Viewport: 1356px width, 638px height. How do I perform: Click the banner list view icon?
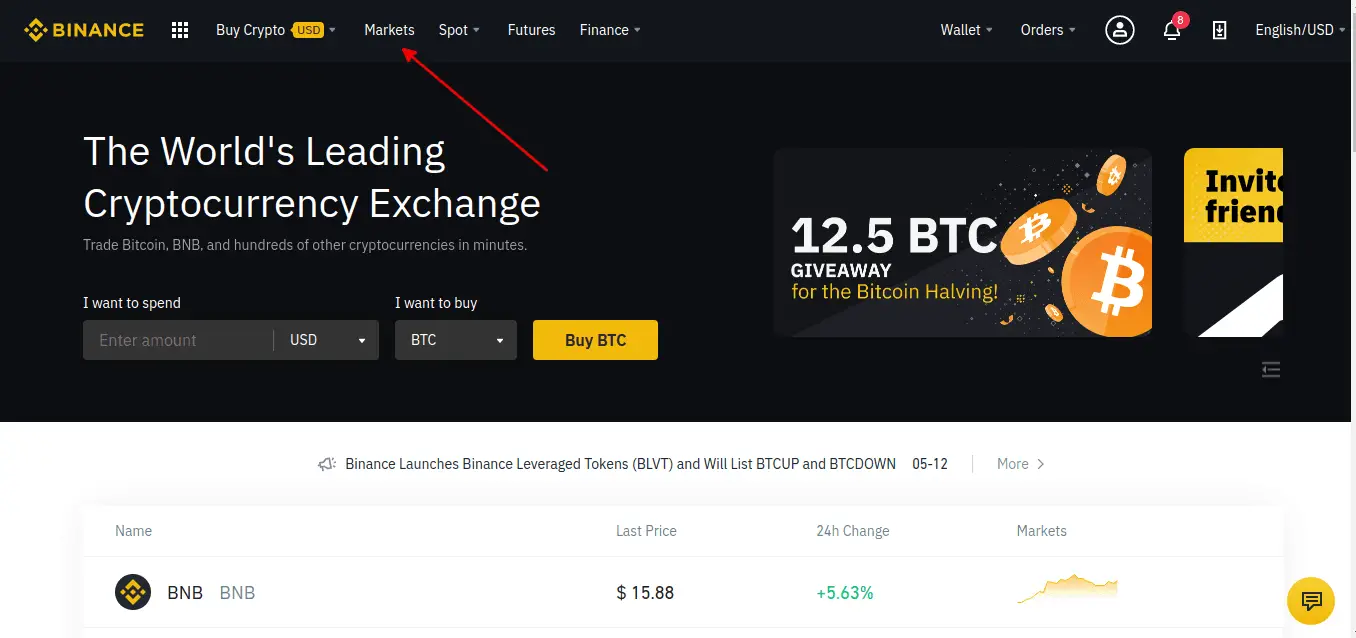coord(1271,370)
